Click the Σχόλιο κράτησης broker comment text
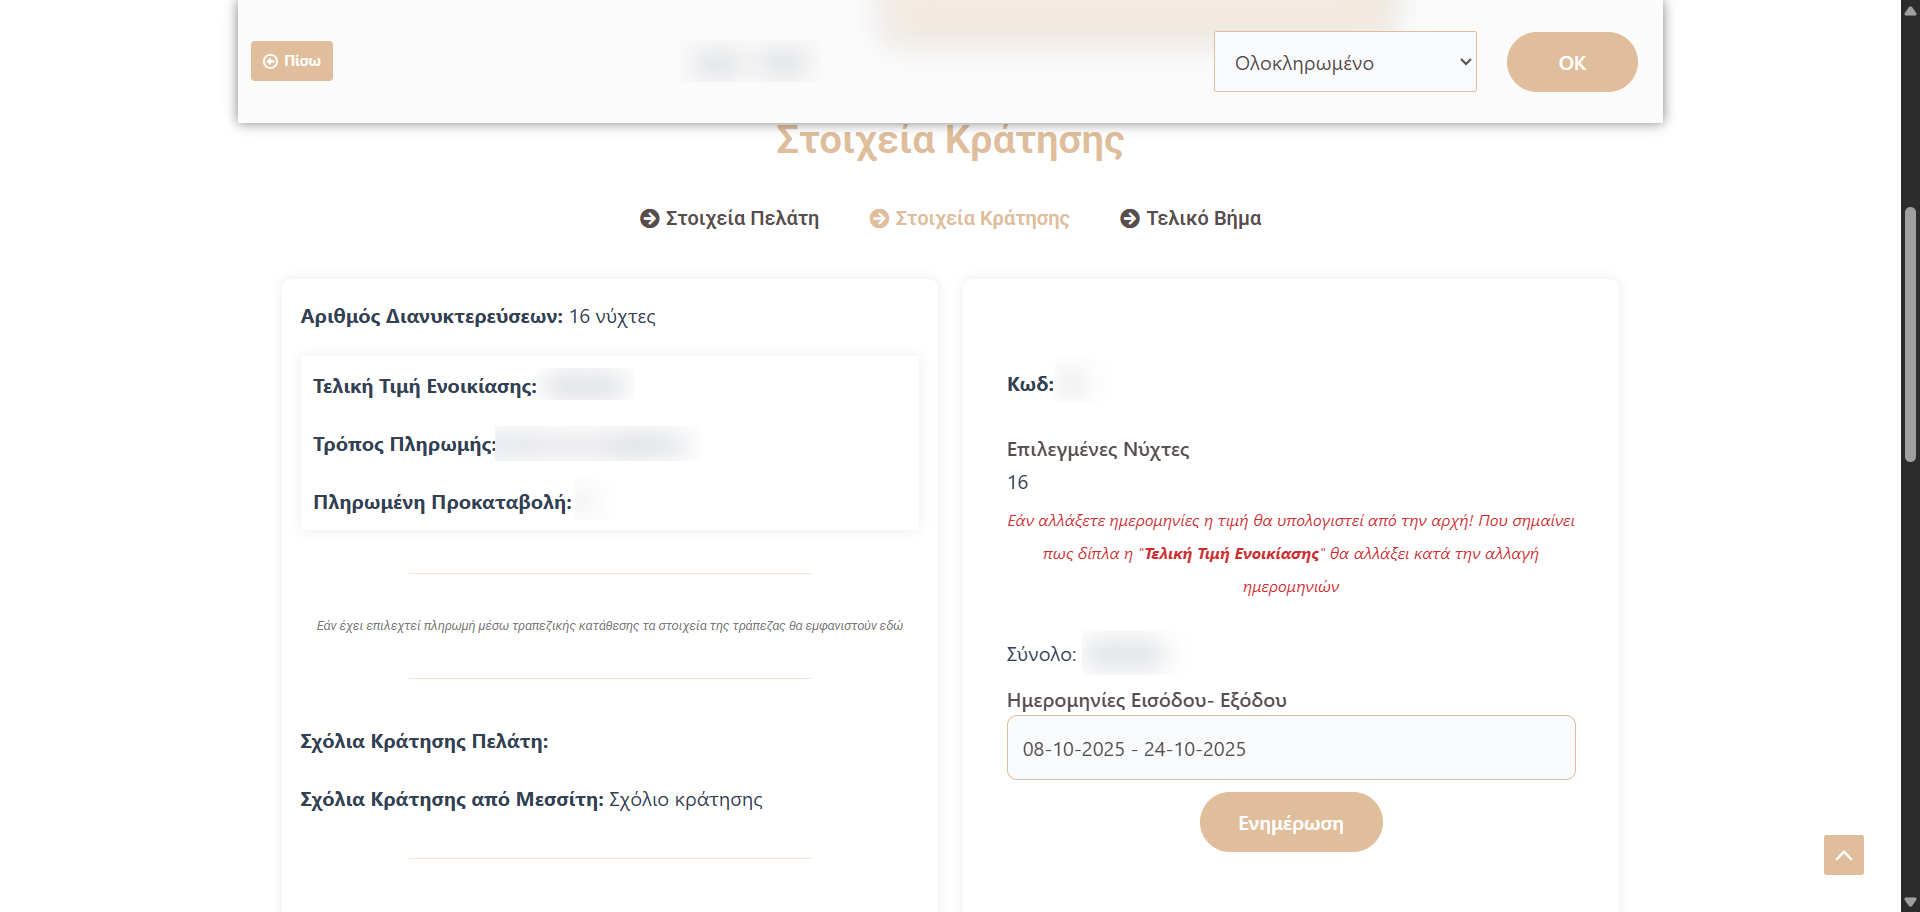1920x912 pixels. [685, 799]
